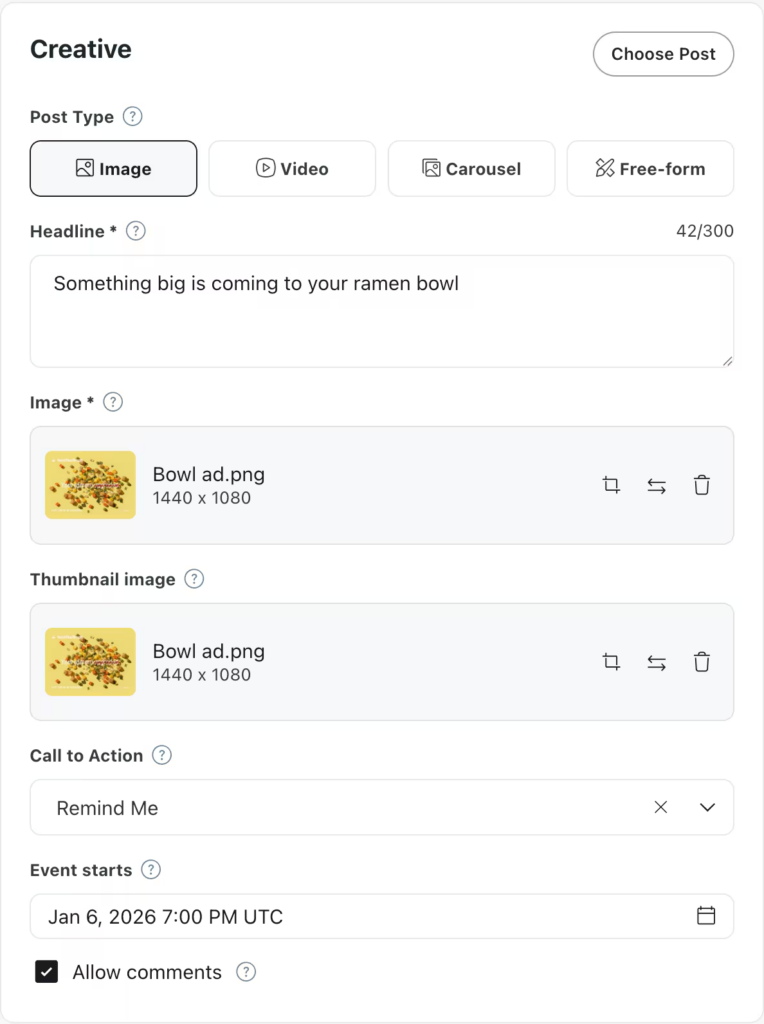Choose the Free-form post type
This screenshot has width=764, height=1024.
click(x=650, y=169)
